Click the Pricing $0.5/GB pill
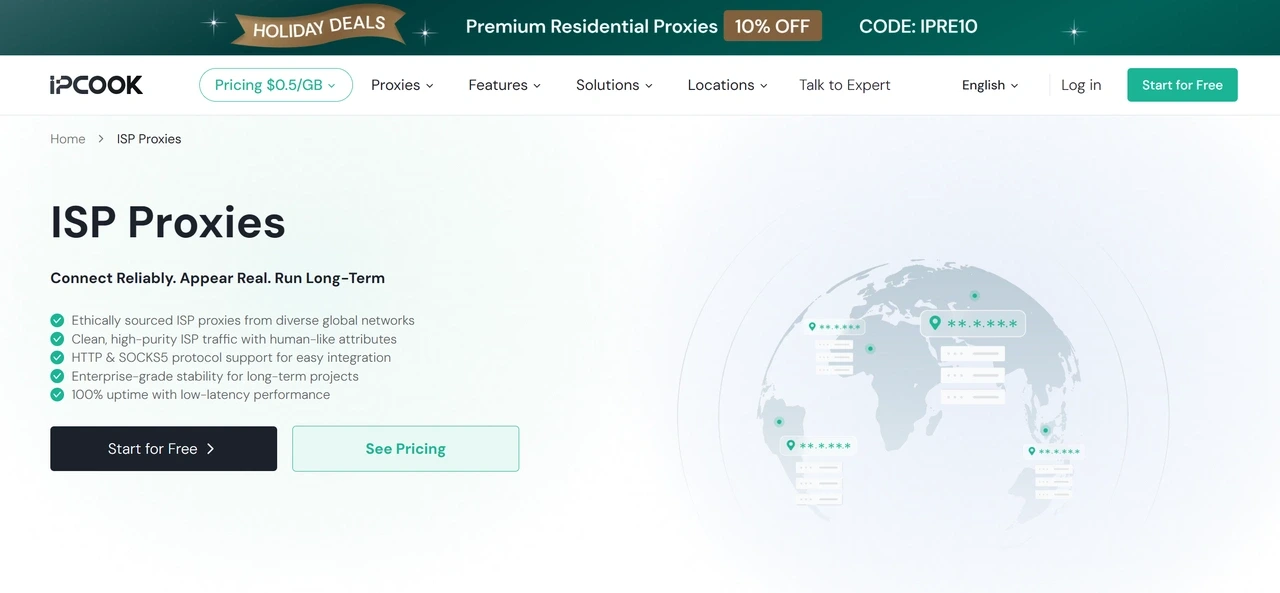 (x=276, y=85)
